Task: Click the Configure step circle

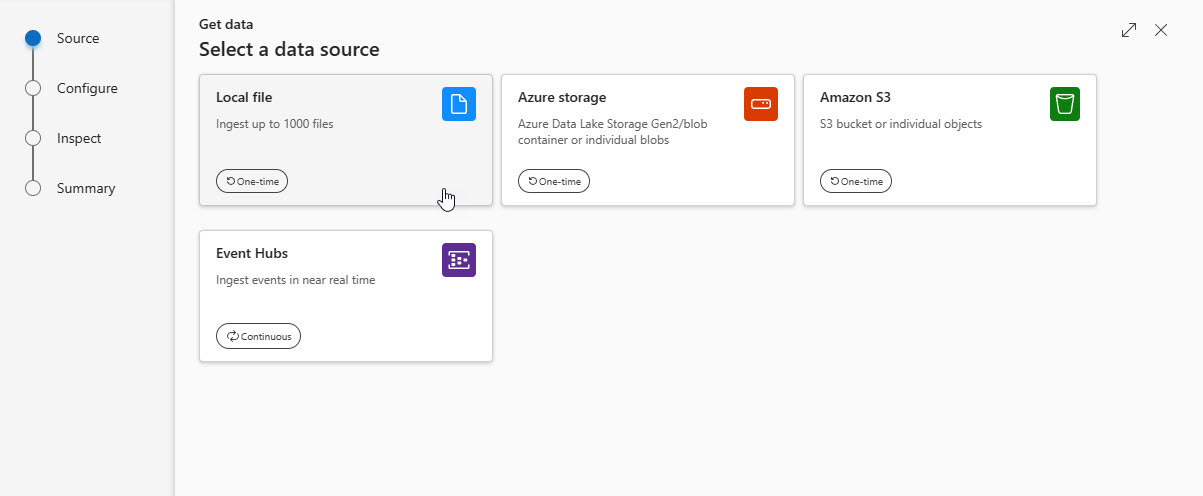Action: click(33, 88)
